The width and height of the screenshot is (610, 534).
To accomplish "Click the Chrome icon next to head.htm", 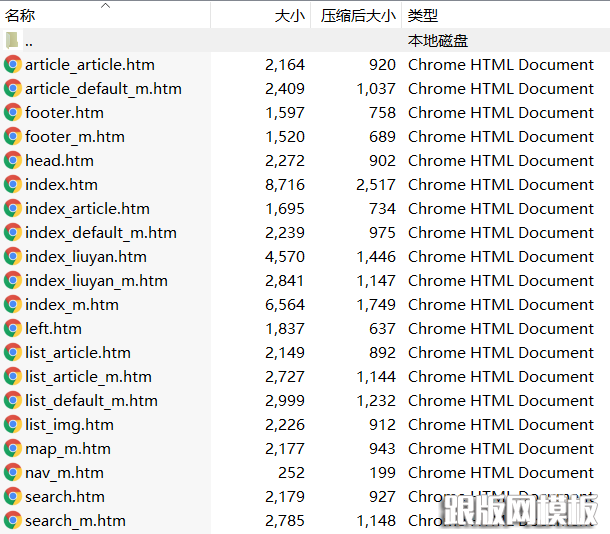I will pos(12,160).
